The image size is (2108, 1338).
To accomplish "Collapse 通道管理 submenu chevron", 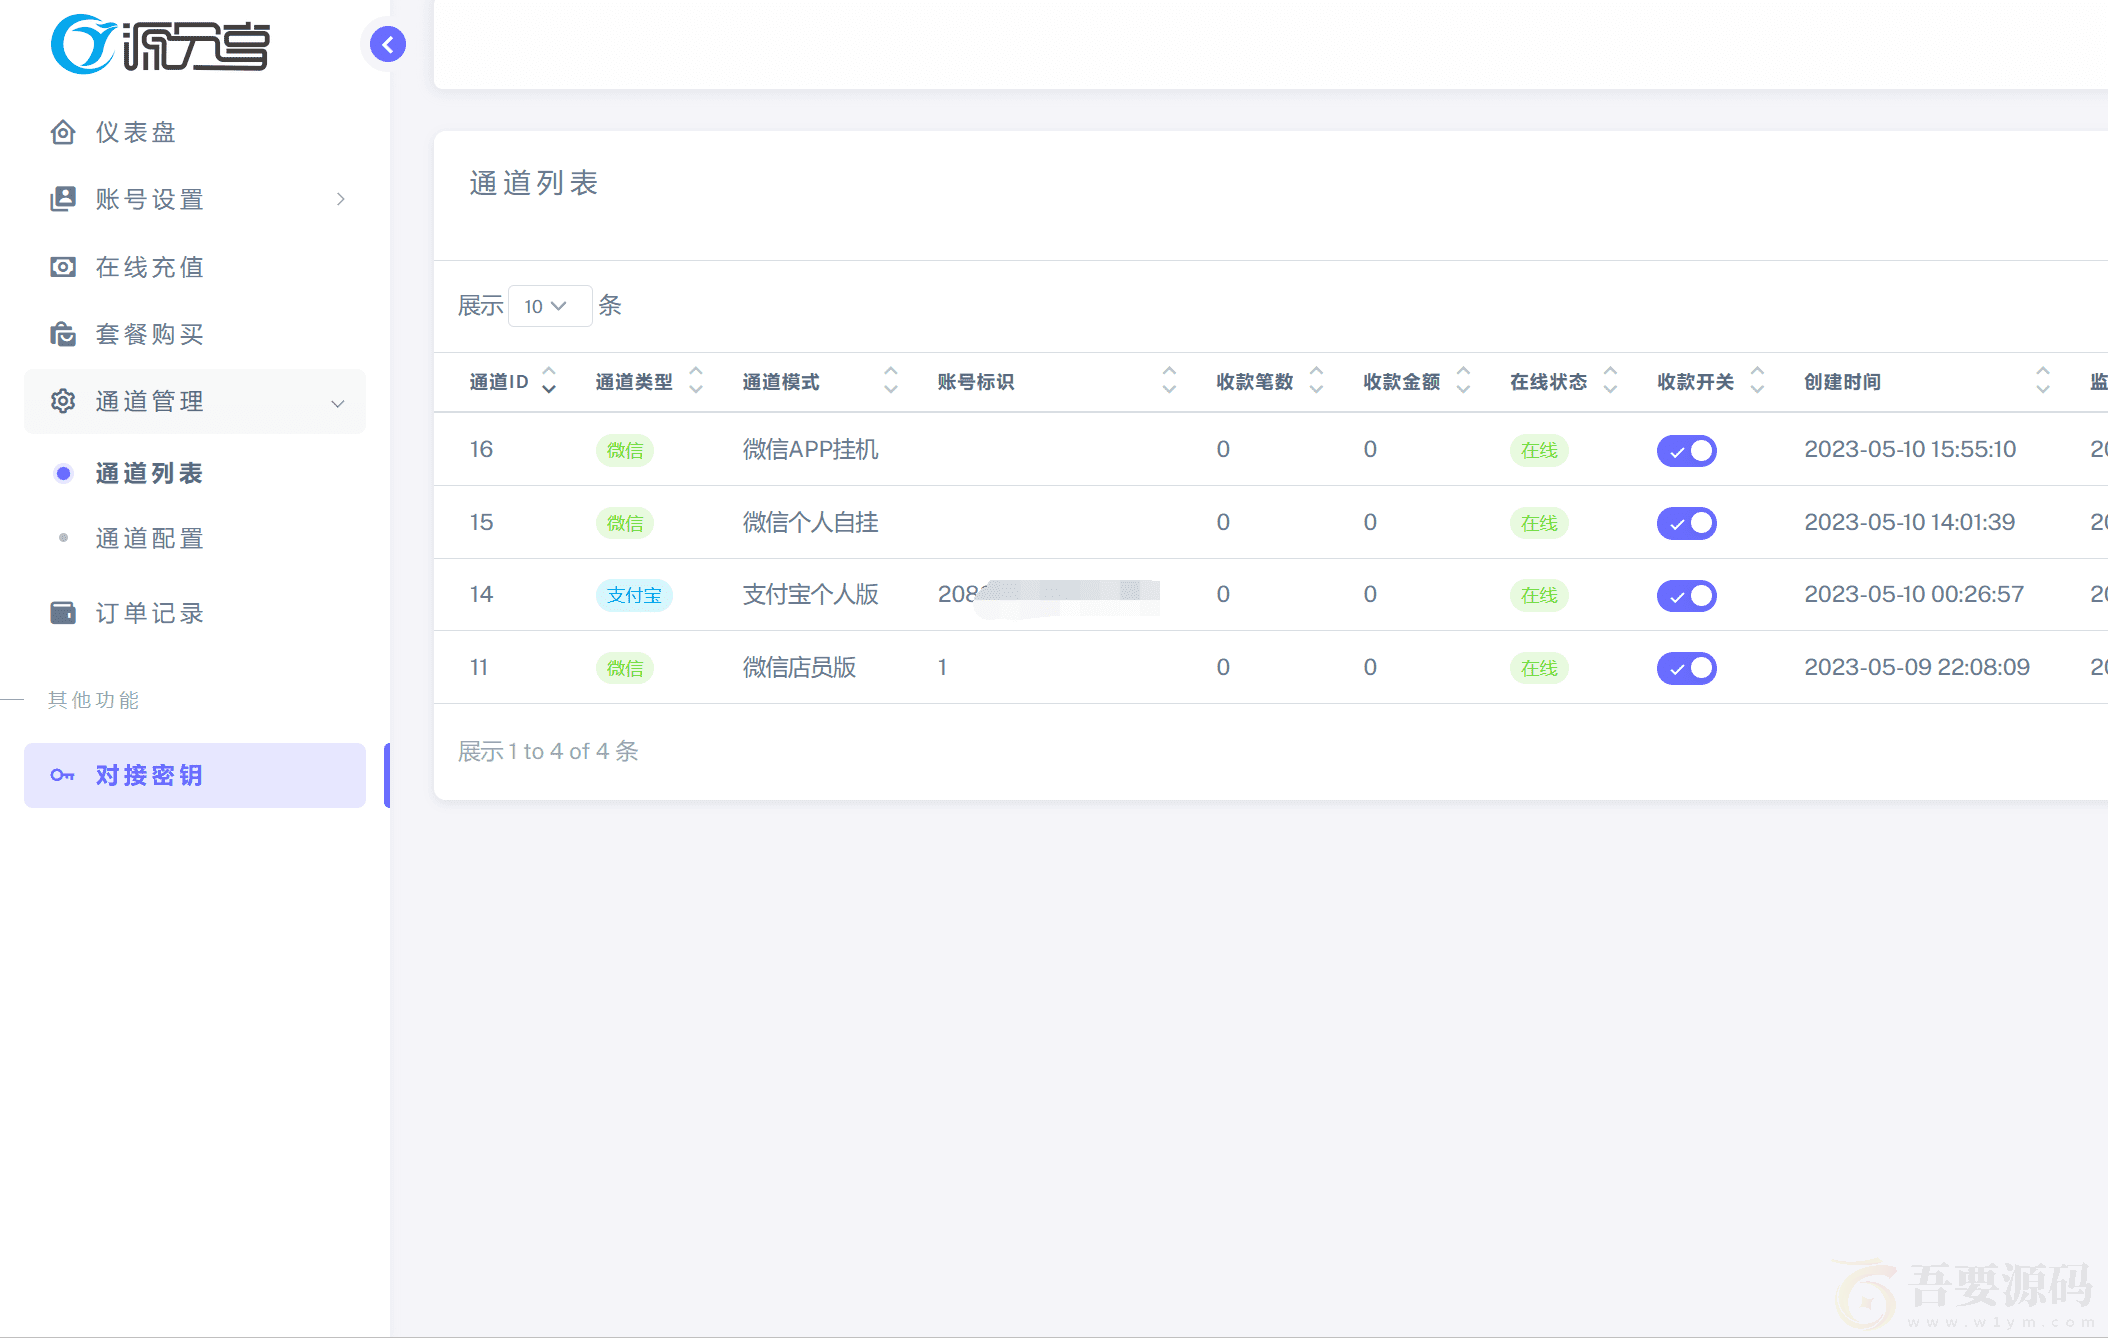I will tap(338, 403).
